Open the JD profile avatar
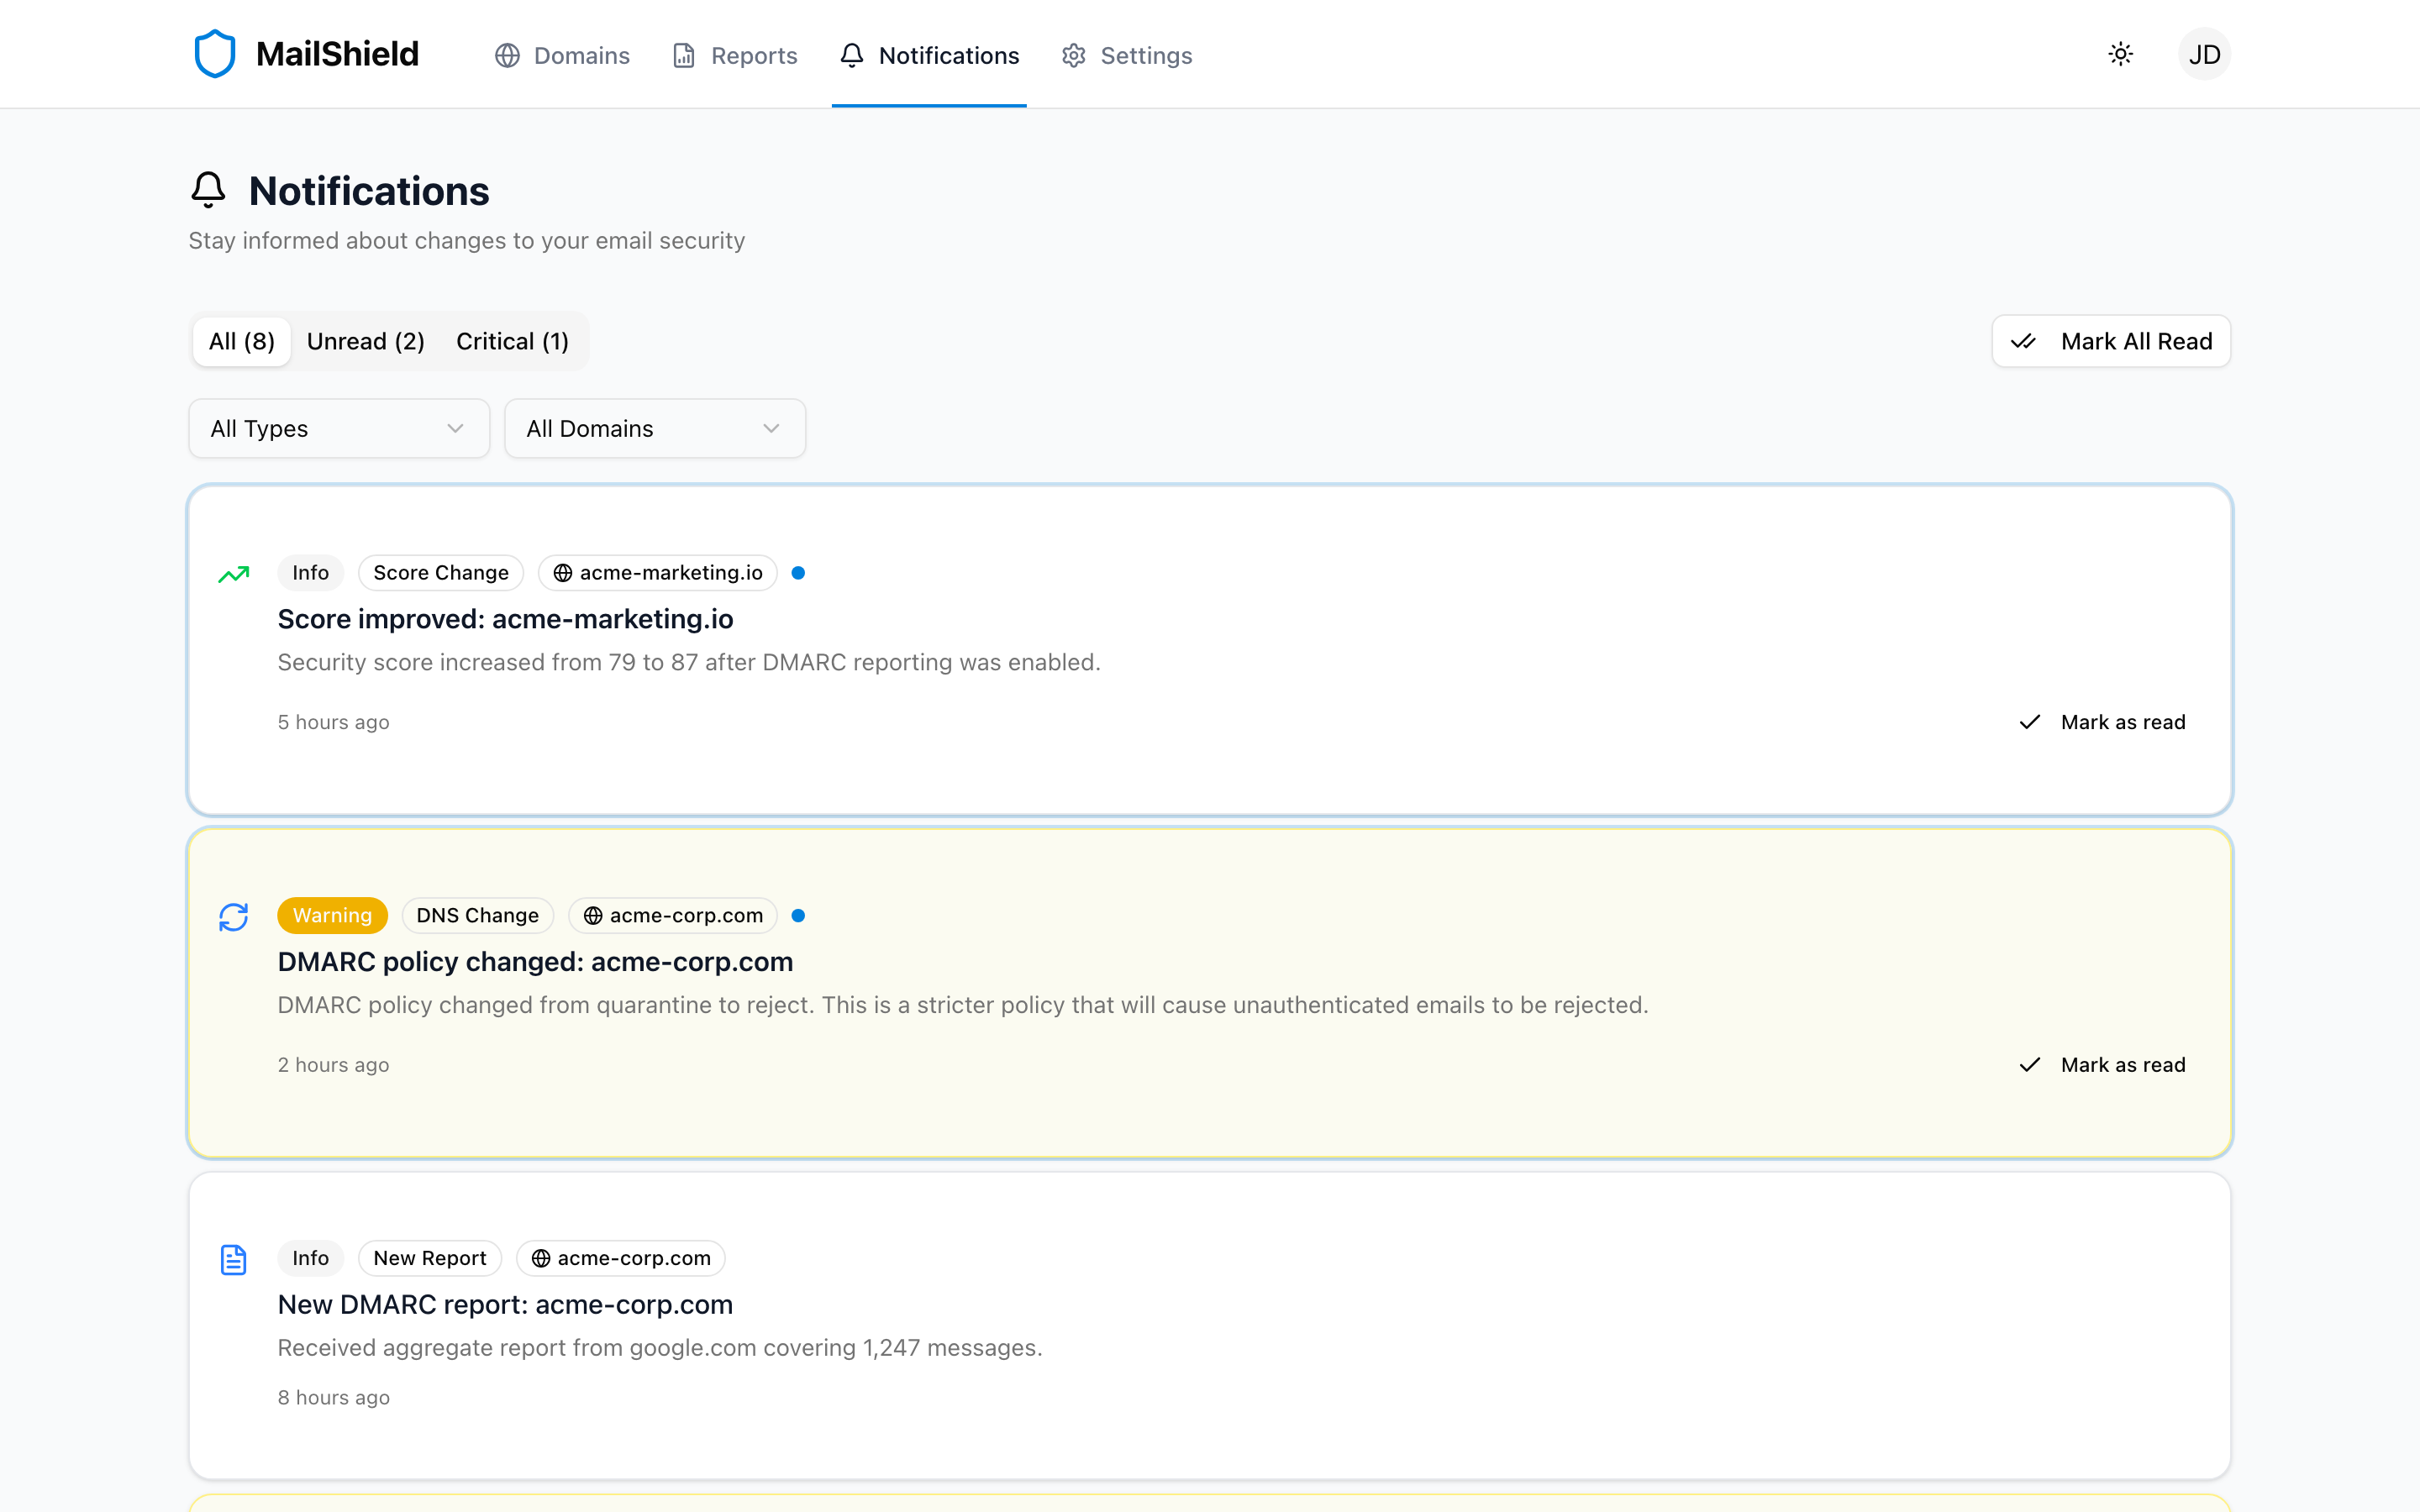 (2205, 53)
